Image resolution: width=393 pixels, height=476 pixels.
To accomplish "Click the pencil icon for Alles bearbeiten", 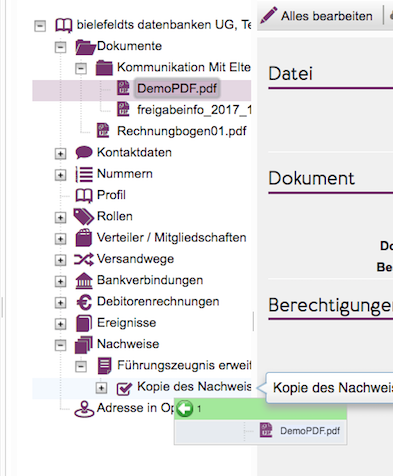I will tap(269, 16).
